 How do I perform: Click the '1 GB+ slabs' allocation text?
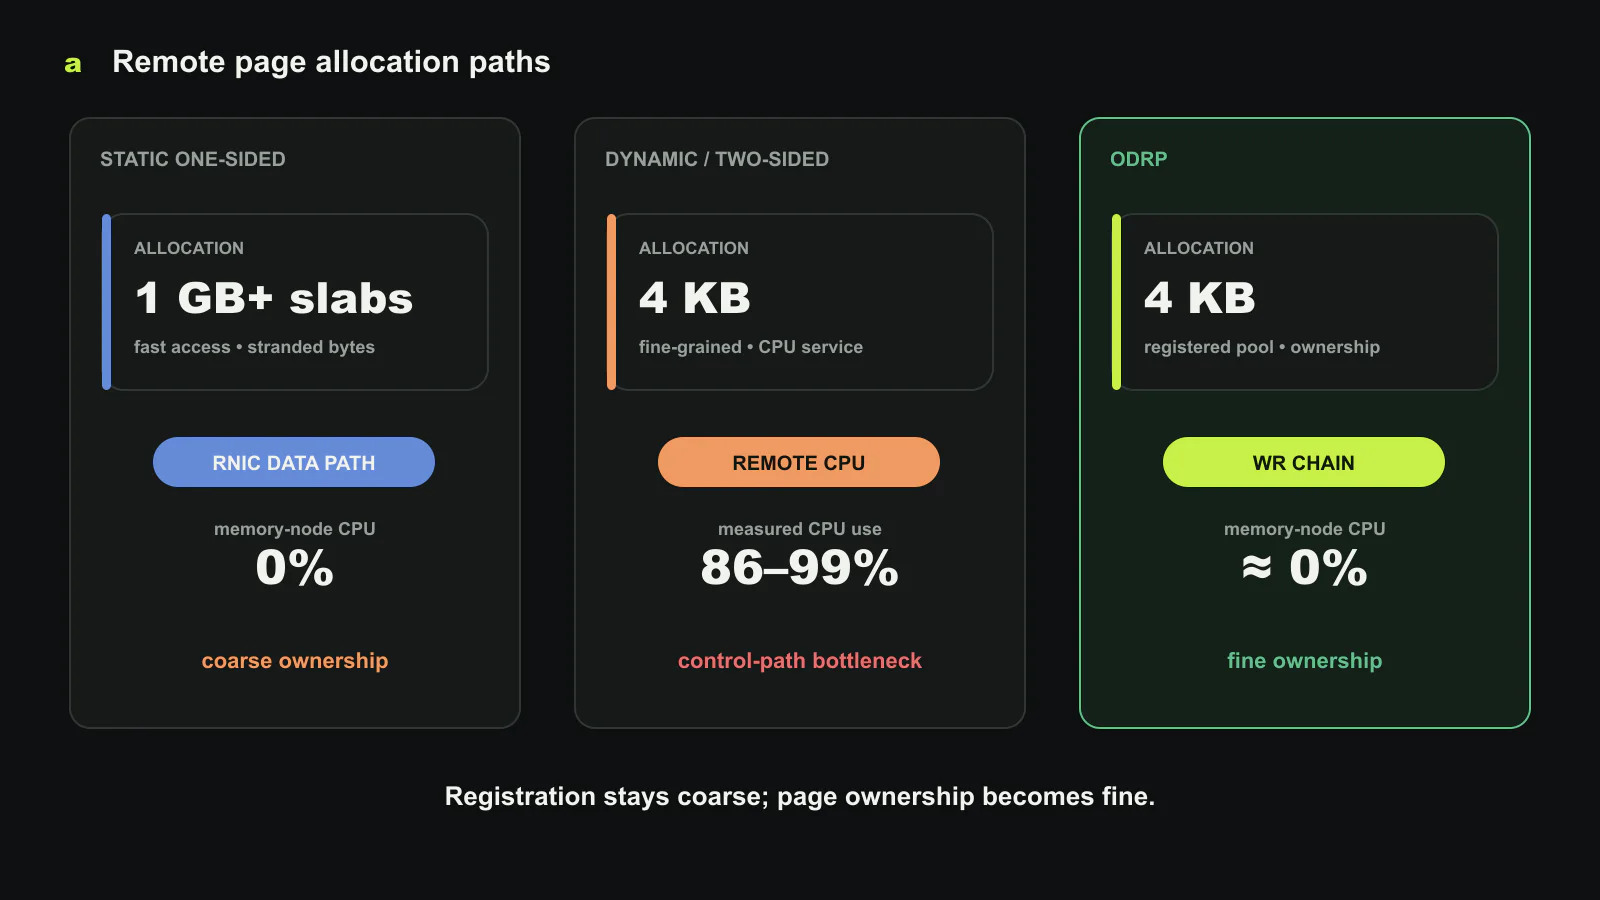click(274, 298)
